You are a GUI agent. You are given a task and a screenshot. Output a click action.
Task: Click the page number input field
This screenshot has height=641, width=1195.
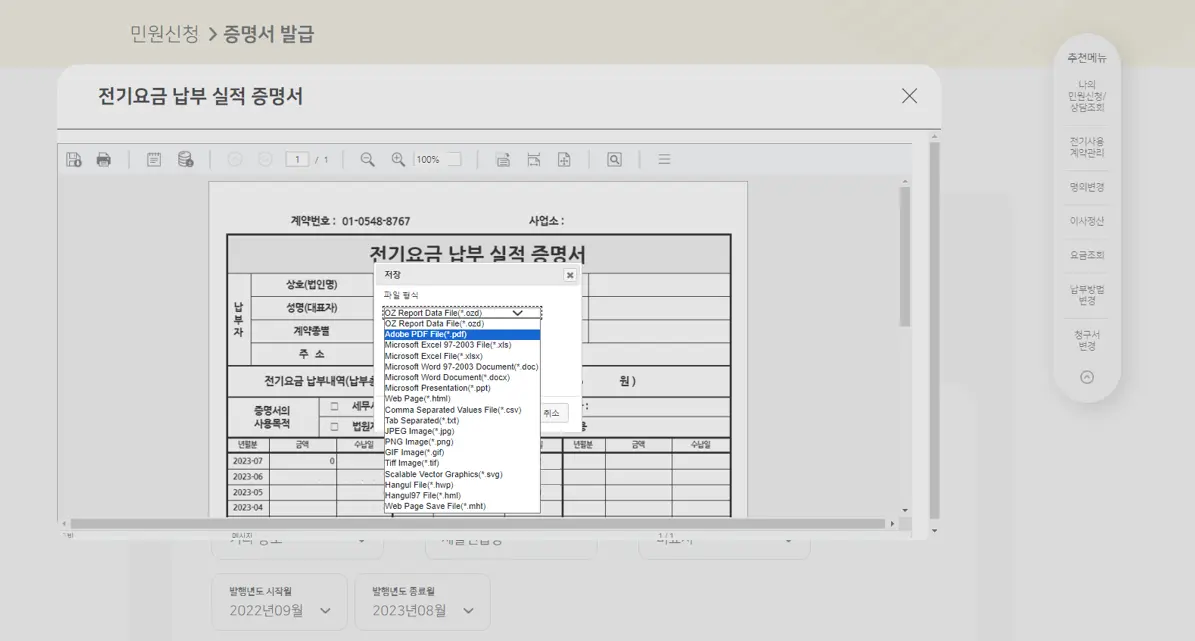299,158
